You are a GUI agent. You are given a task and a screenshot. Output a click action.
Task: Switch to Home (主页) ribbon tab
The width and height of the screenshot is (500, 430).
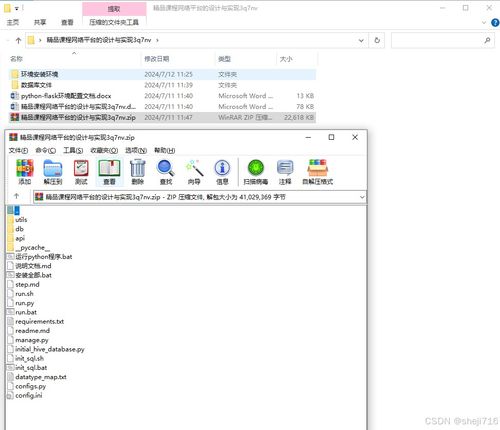(x=13, y=22)
